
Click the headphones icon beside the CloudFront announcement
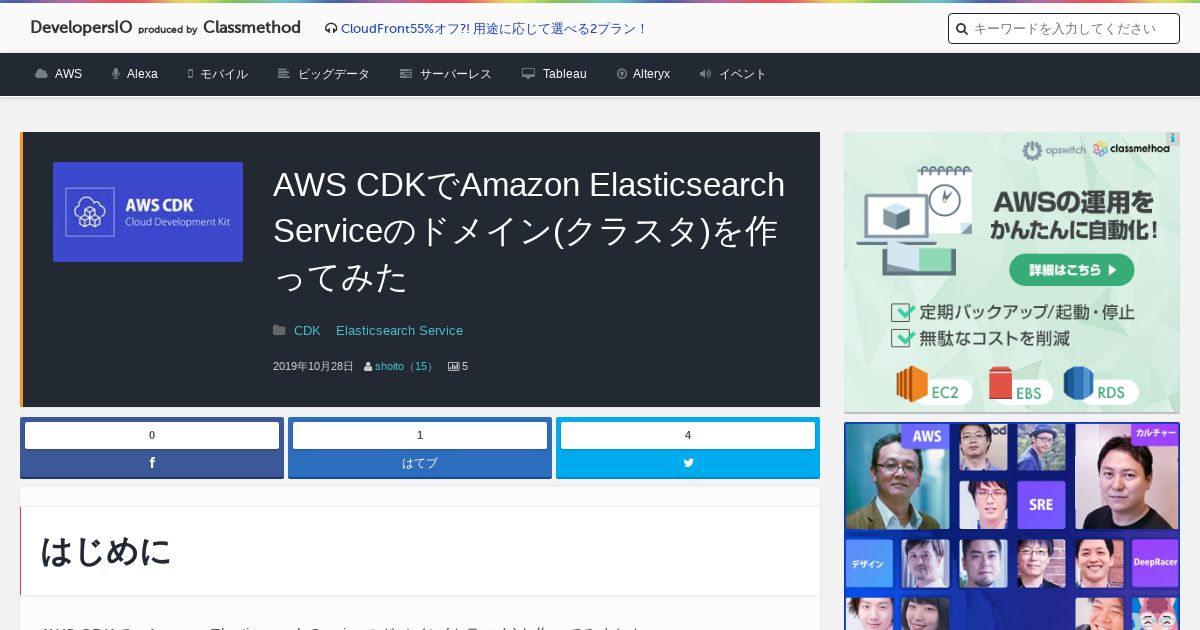[331, 29]
